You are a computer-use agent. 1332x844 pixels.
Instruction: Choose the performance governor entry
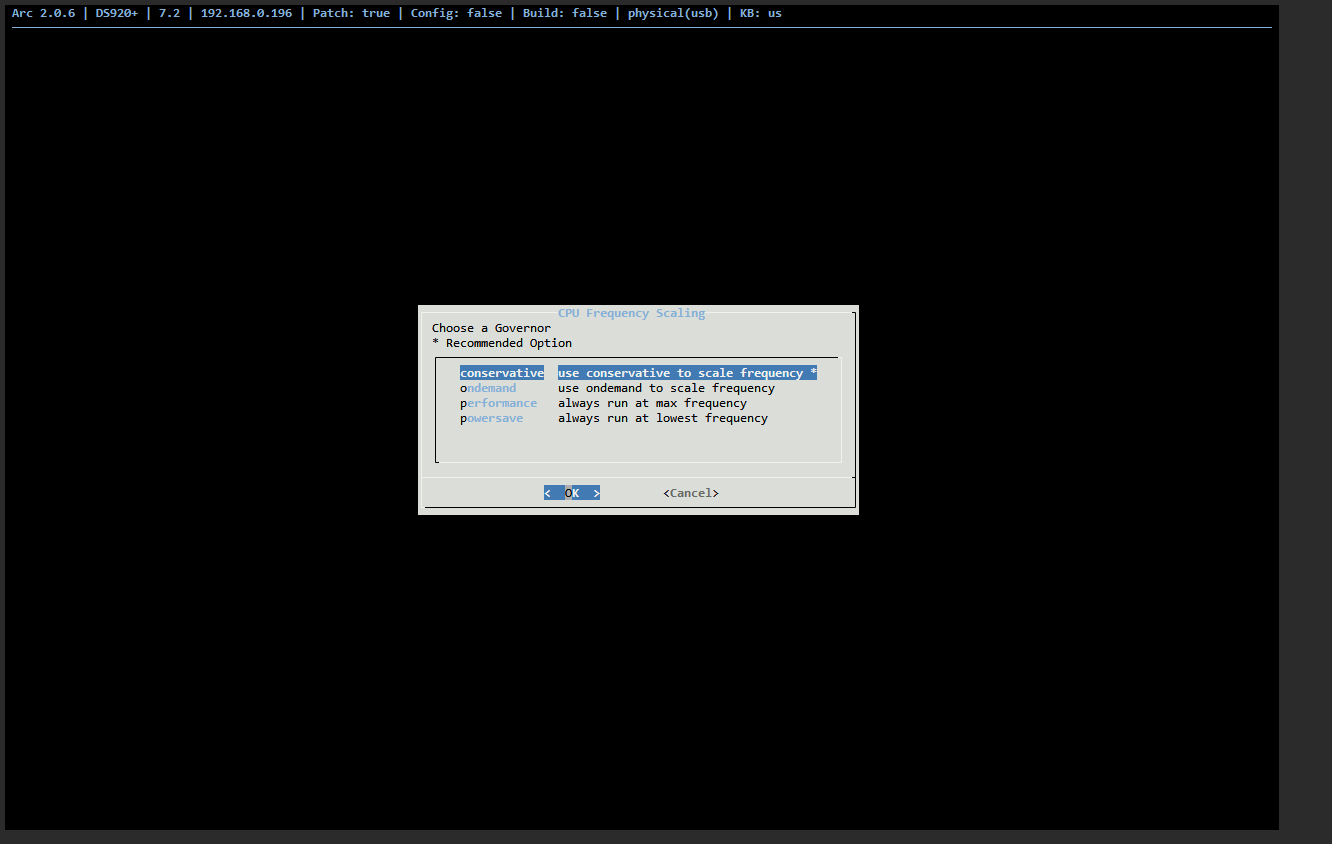(498, 403)
